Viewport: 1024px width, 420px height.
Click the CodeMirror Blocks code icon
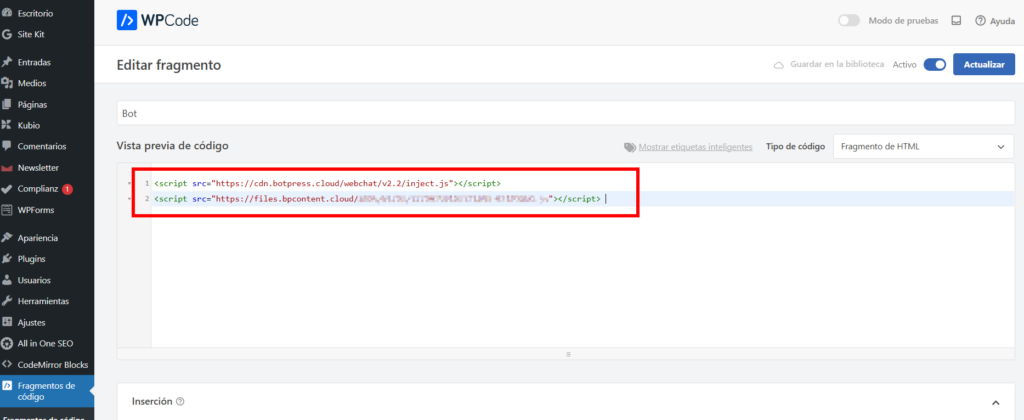(7, 364)
